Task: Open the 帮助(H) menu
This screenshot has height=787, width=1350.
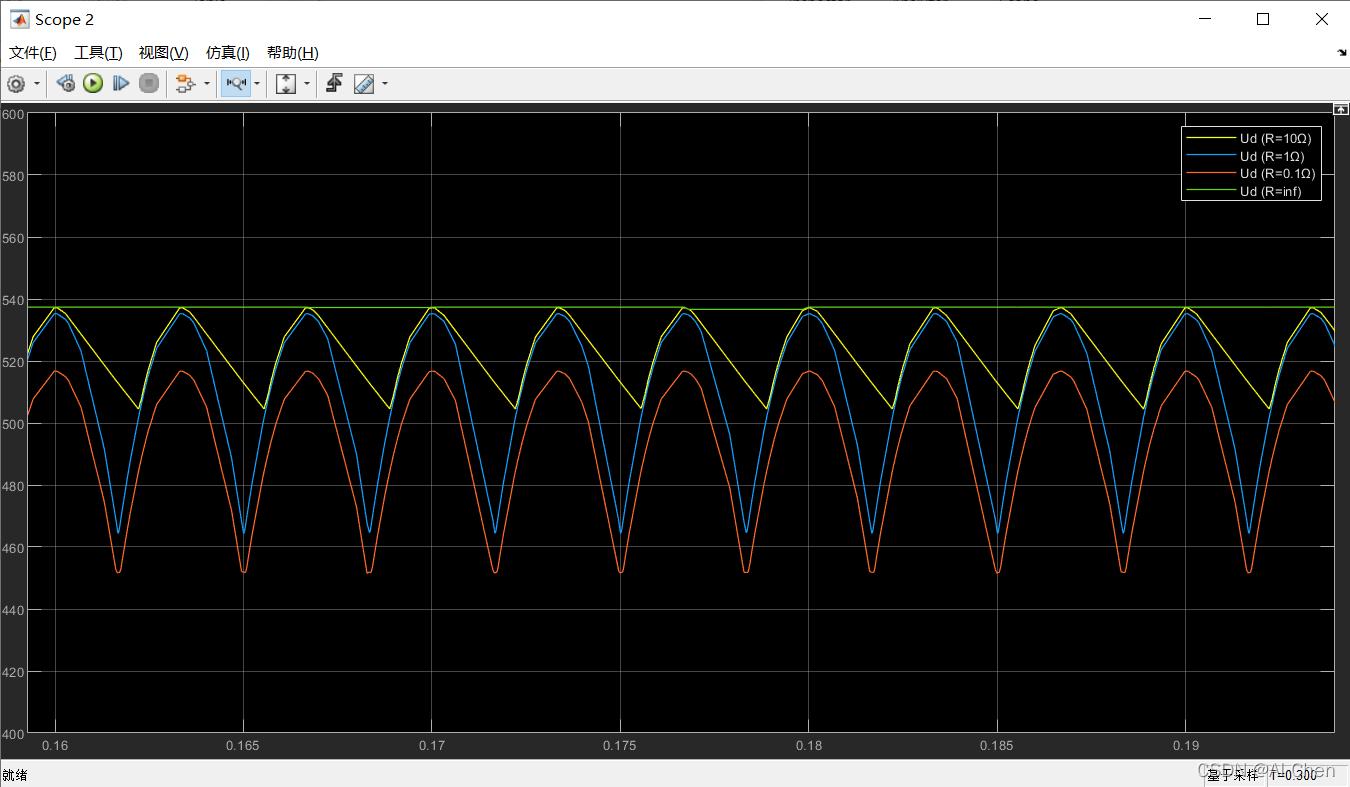Action: click(x=293, y=52)
